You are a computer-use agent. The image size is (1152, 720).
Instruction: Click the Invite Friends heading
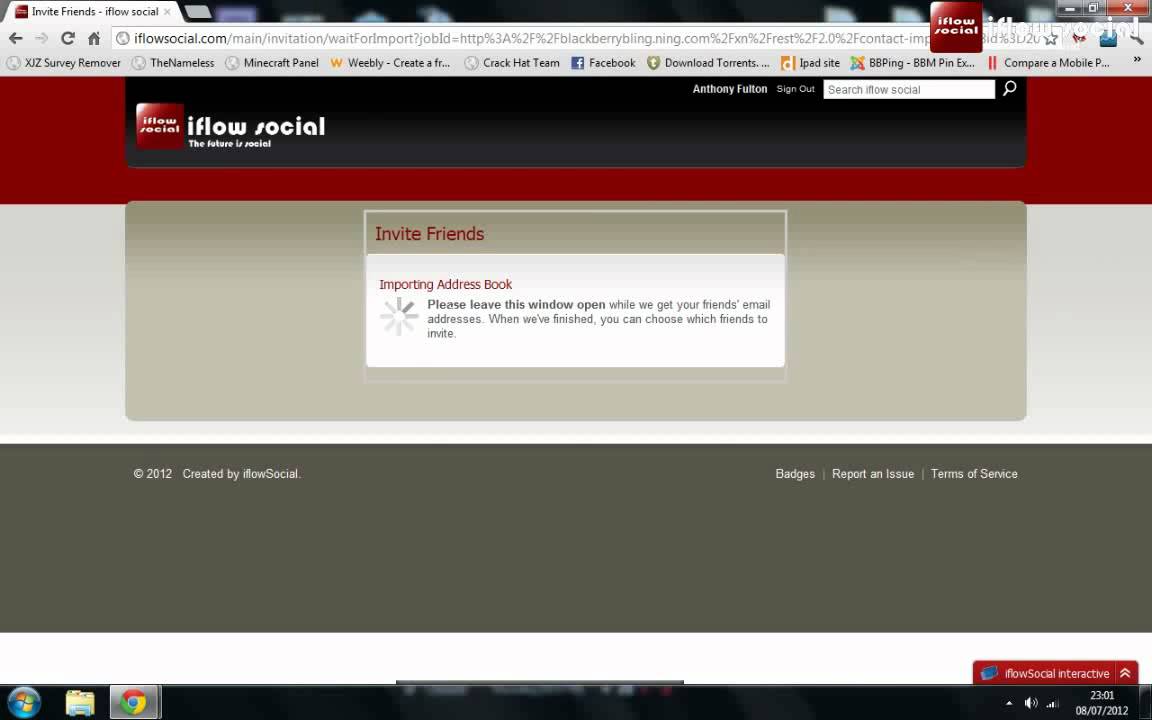[430, 234]
